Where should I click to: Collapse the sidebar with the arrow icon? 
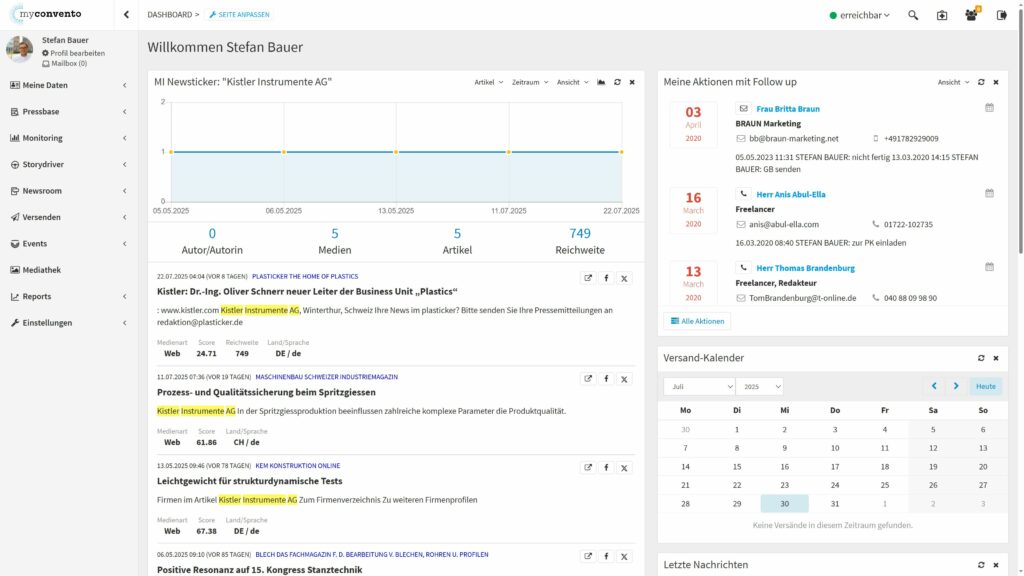tap(126, 14)
